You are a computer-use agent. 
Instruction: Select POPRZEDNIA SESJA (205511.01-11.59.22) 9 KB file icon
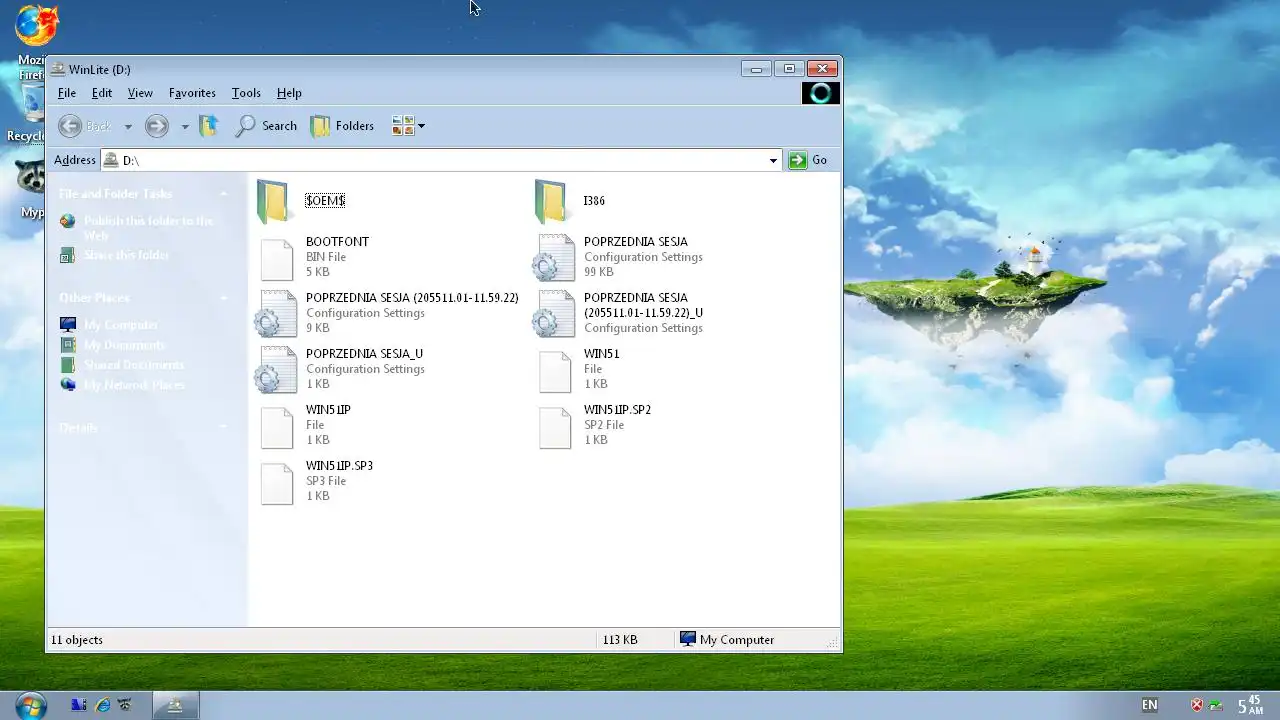[x=275, y=313]
